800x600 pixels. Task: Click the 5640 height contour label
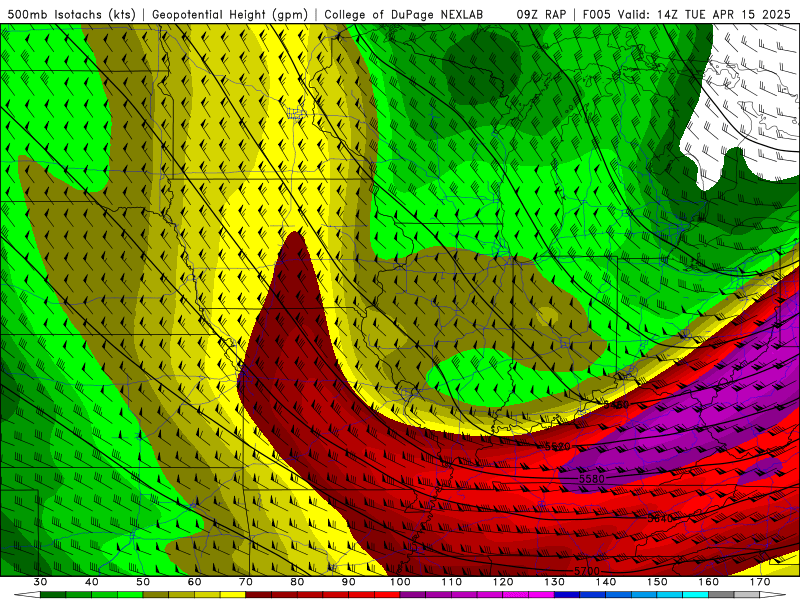[660, 518]
